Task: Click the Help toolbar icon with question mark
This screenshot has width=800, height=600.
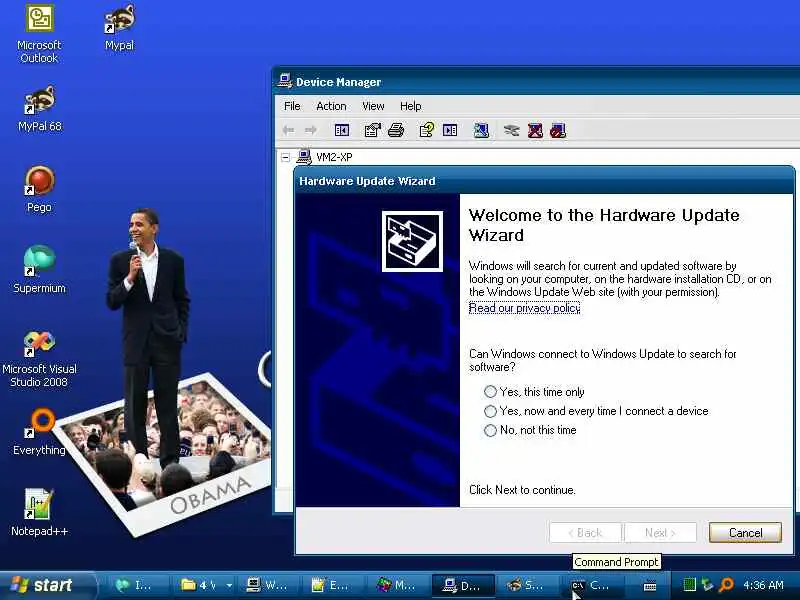Action: click(427, 130)
